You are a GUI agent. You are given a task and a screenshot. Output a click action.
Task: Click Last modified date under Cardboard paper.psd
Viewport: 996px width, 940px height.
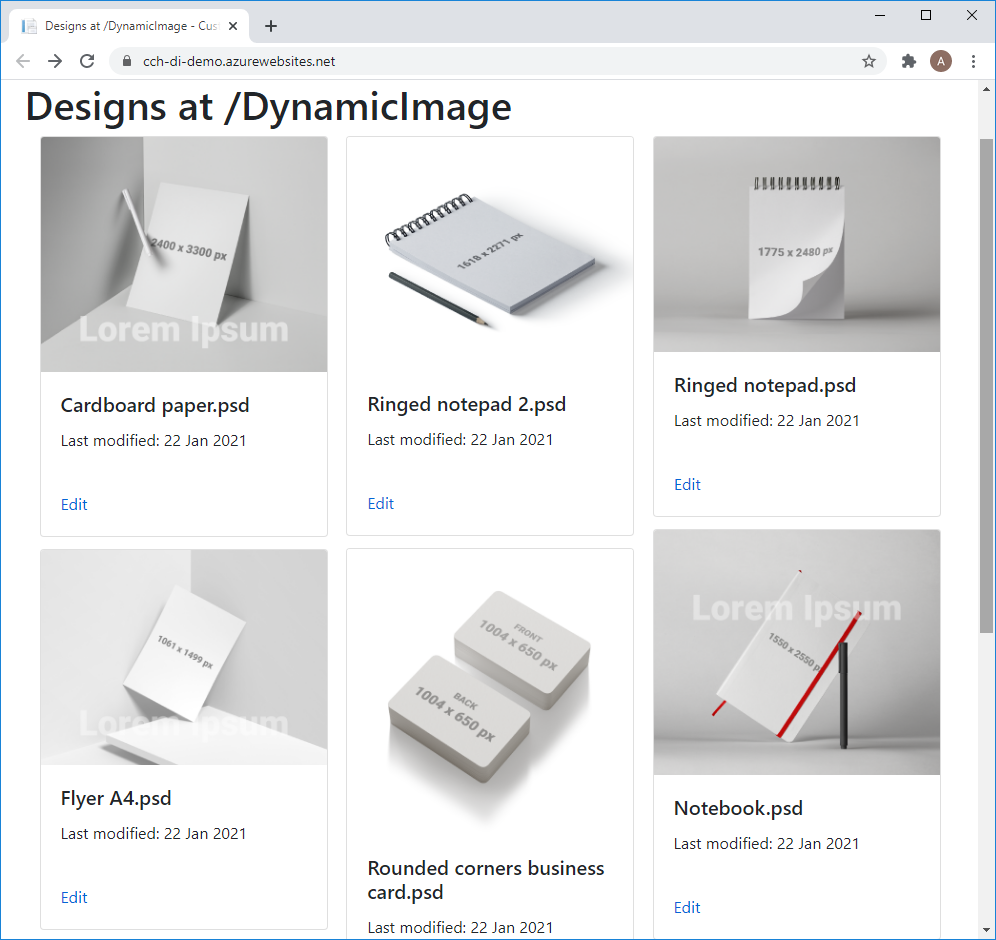click(153, 441)
